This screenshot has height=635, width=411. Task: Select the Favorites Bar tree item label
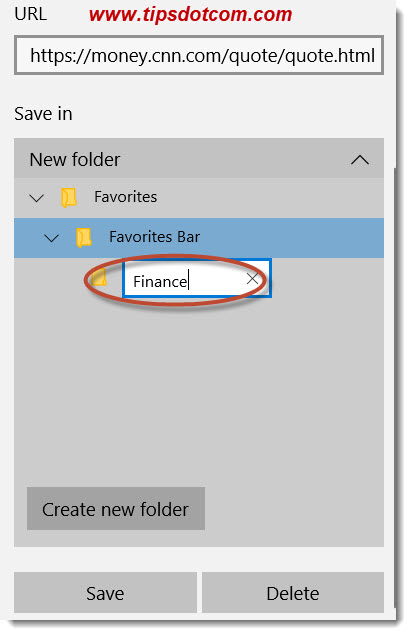tap(154, 237)
